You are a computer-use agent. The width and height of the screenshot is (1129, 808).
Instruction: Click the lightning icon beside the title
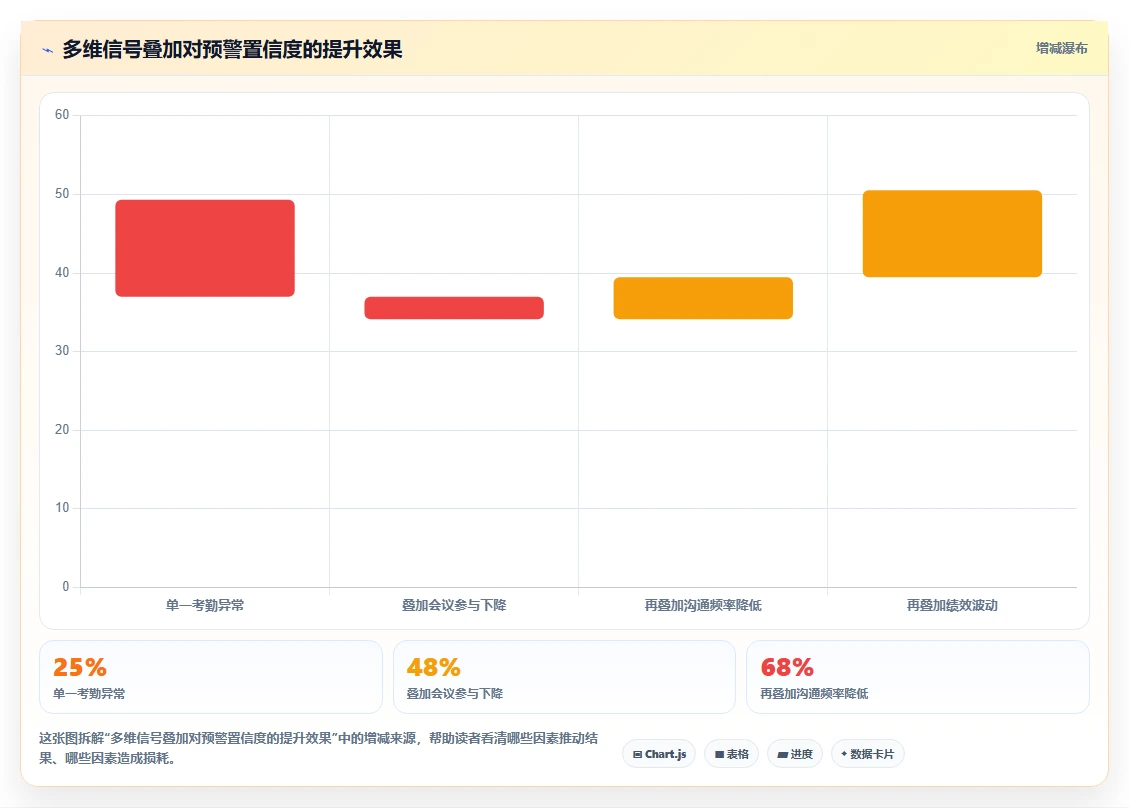tap(48, 50)
